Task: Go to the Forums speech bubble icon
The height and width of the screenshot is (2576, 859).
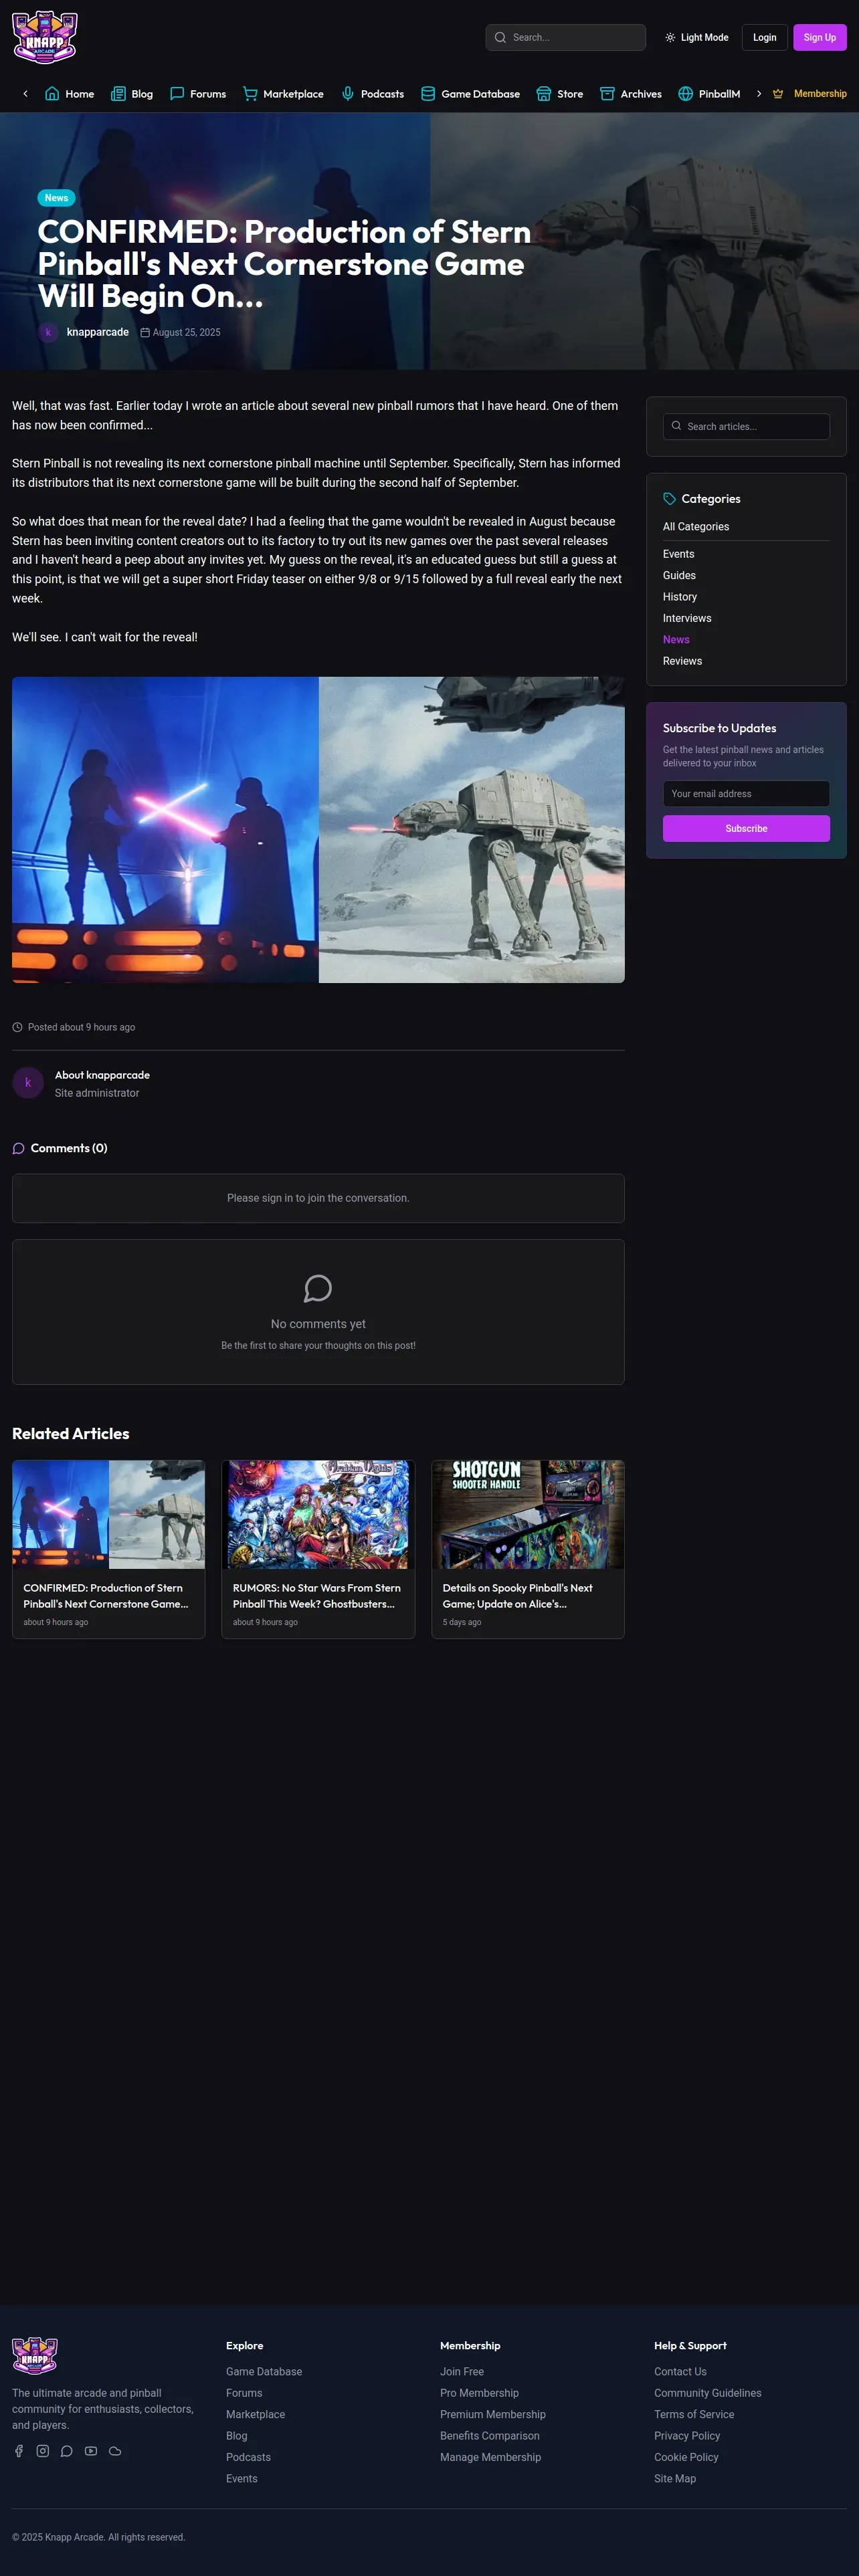Action: [x=177, y=94]
